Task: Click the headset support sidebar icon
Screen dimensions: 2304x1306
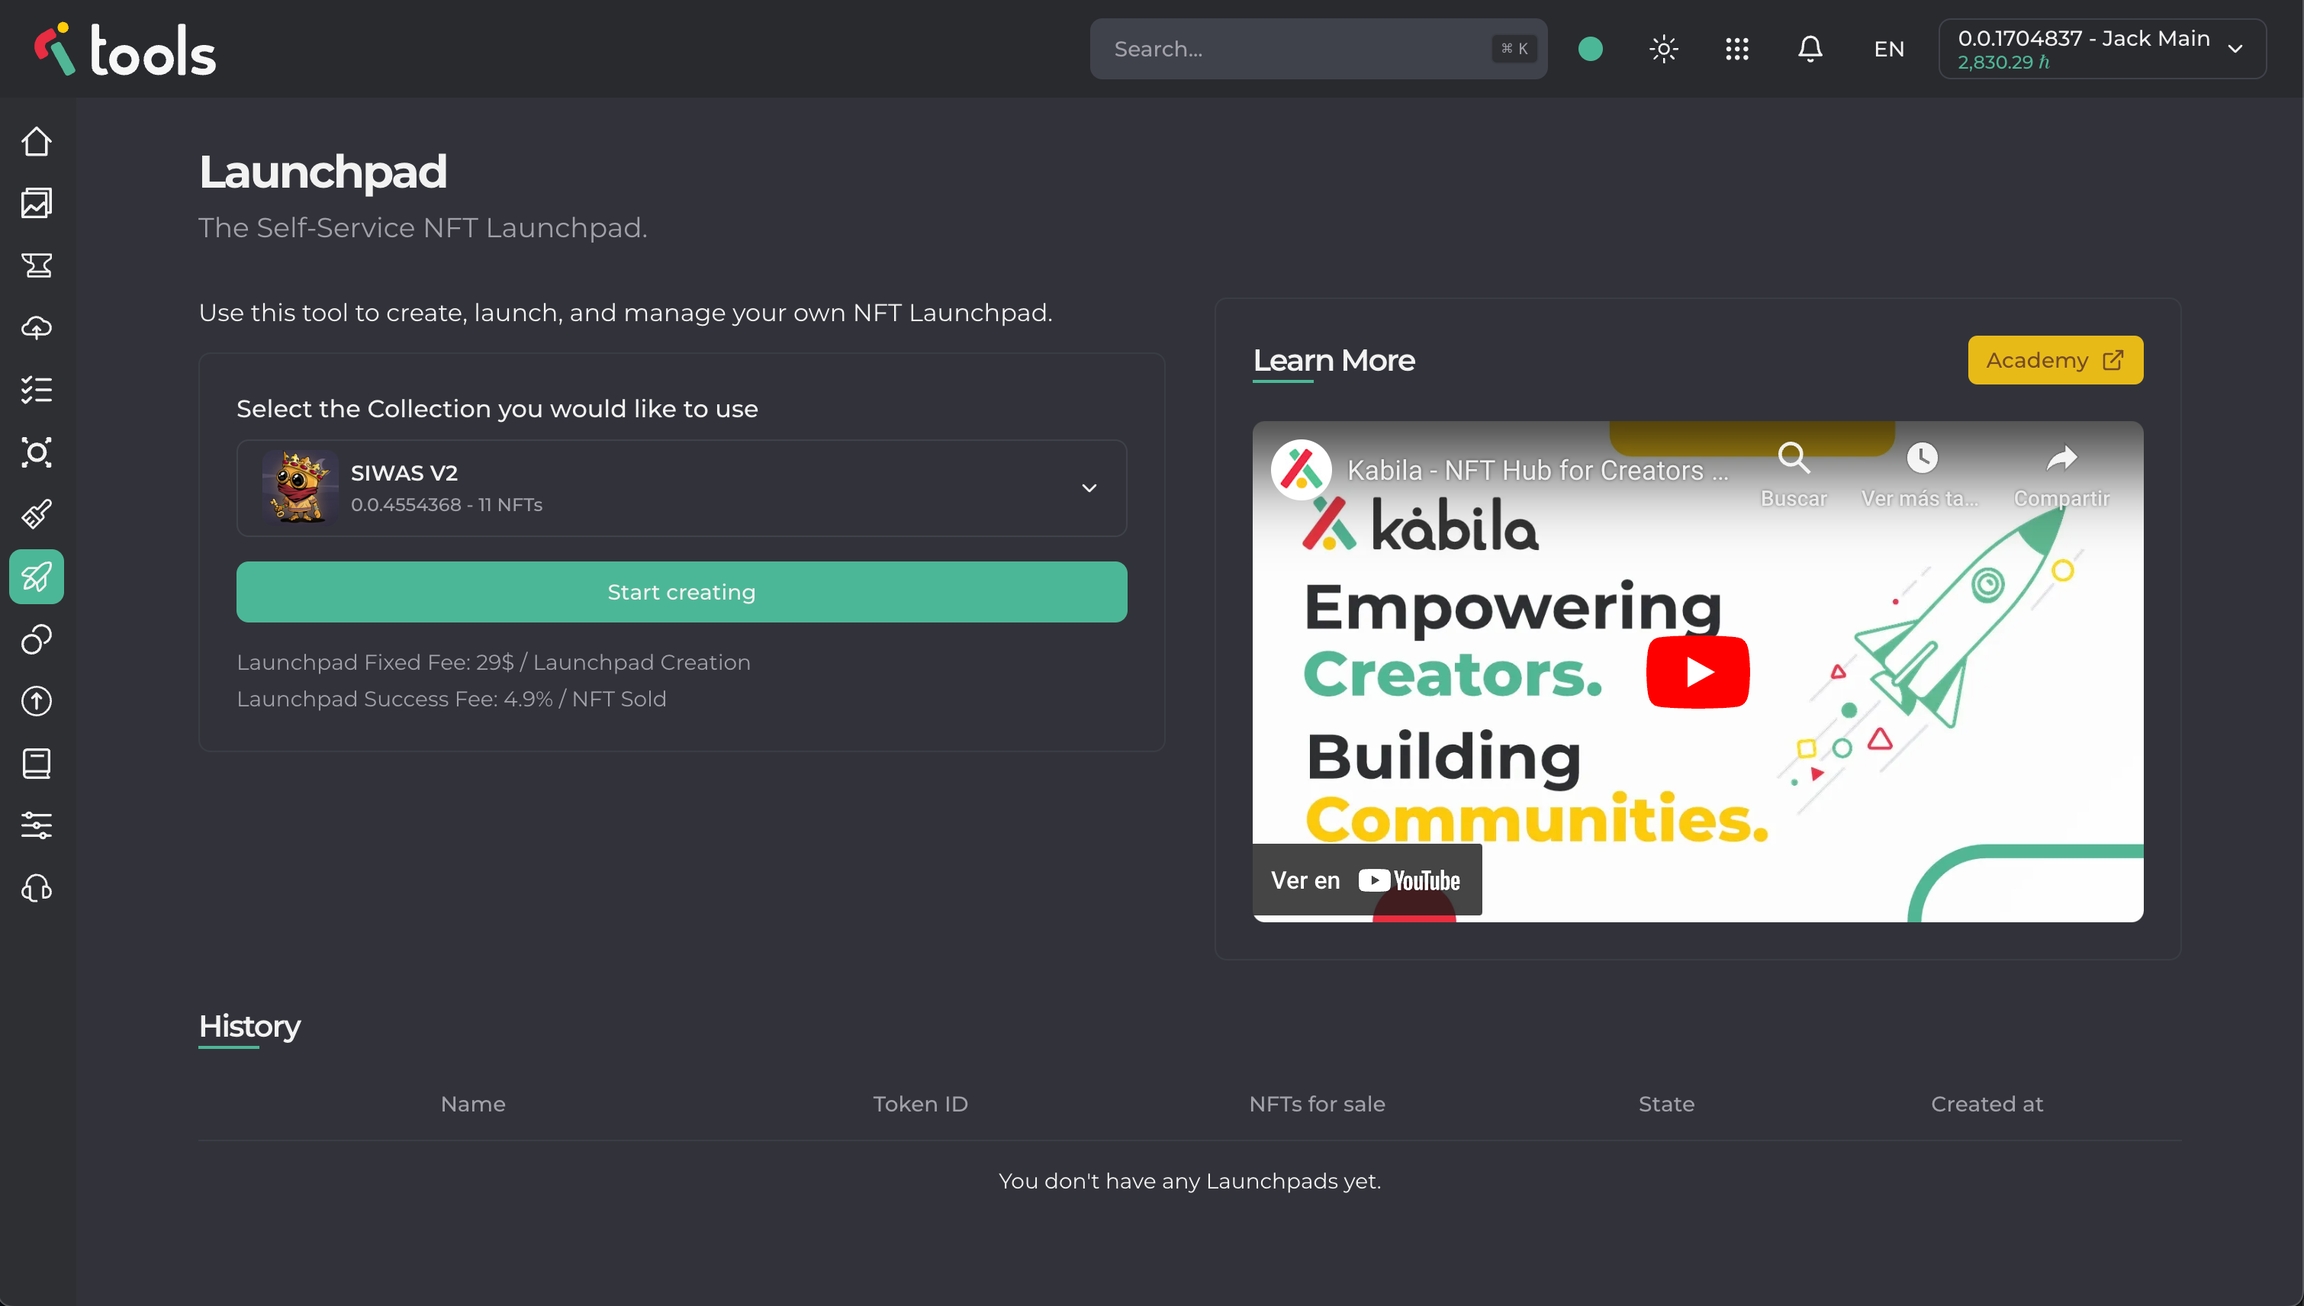Action: click(x=37, y=888)
